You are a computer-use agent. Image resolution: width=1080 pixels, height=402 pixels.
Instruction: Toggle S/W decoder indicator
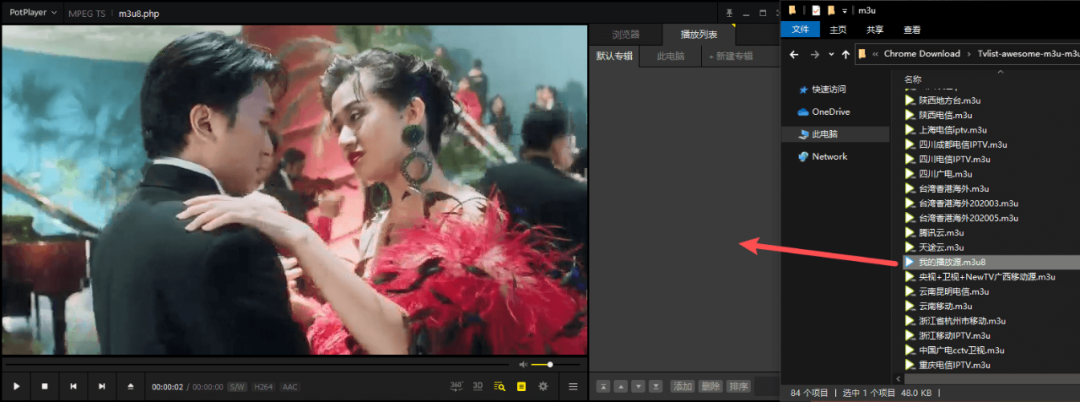pyautogui.click(x=238, y=387)
